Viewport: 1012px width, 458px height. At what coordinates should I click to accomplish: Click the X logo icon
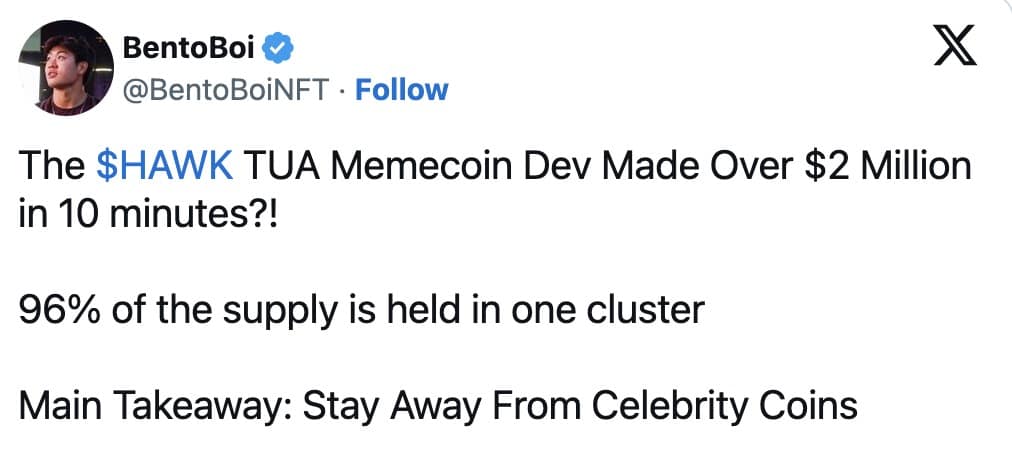click(x=954, y=48)
